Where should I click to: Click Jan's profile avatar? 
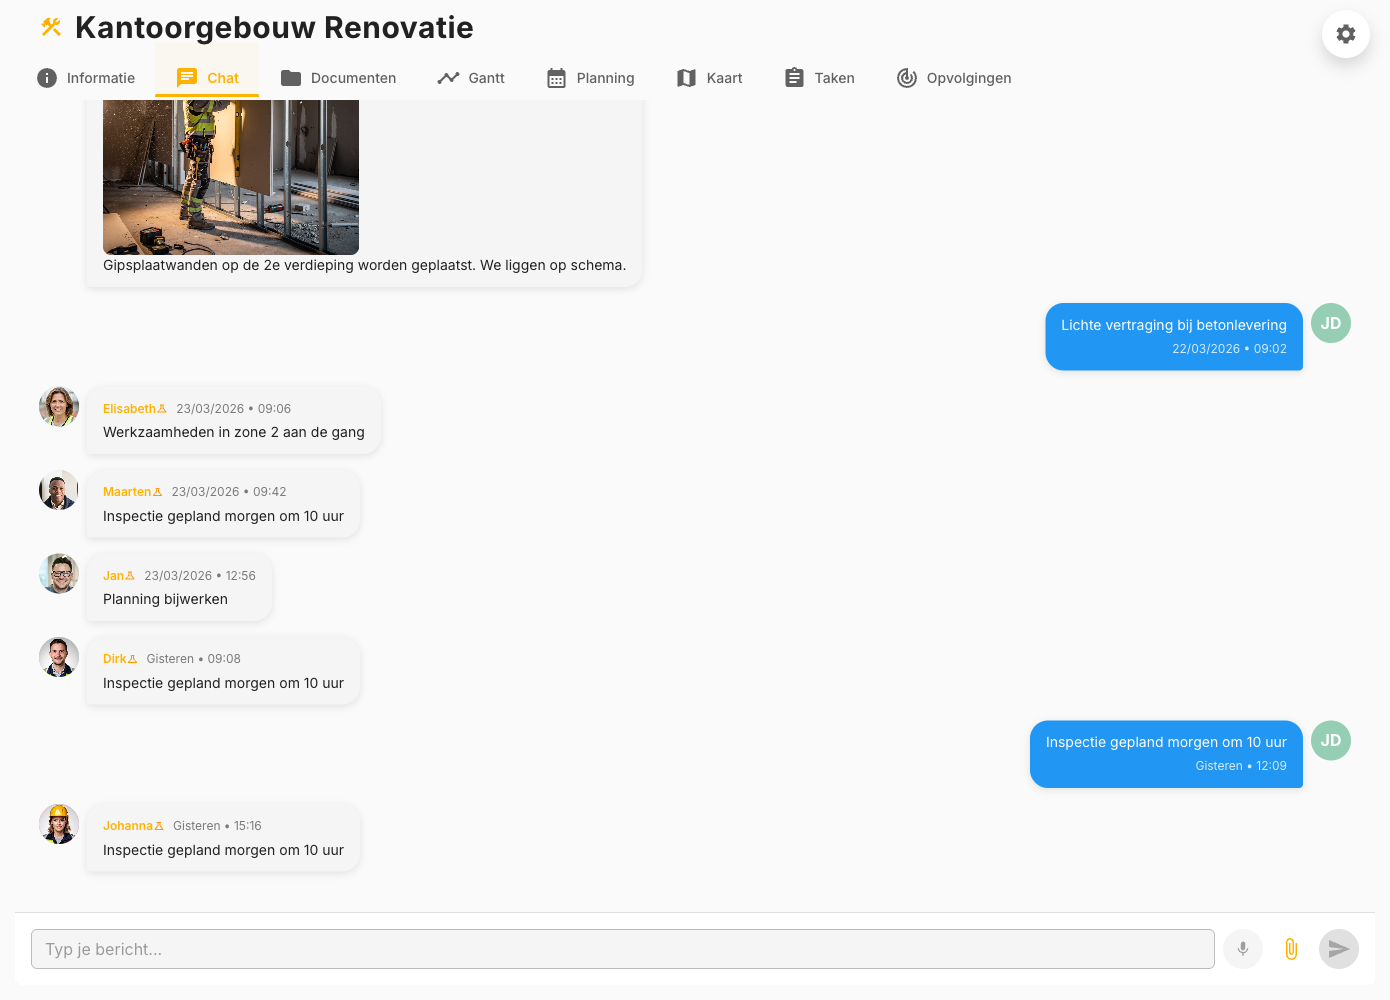tap(58, 574)
